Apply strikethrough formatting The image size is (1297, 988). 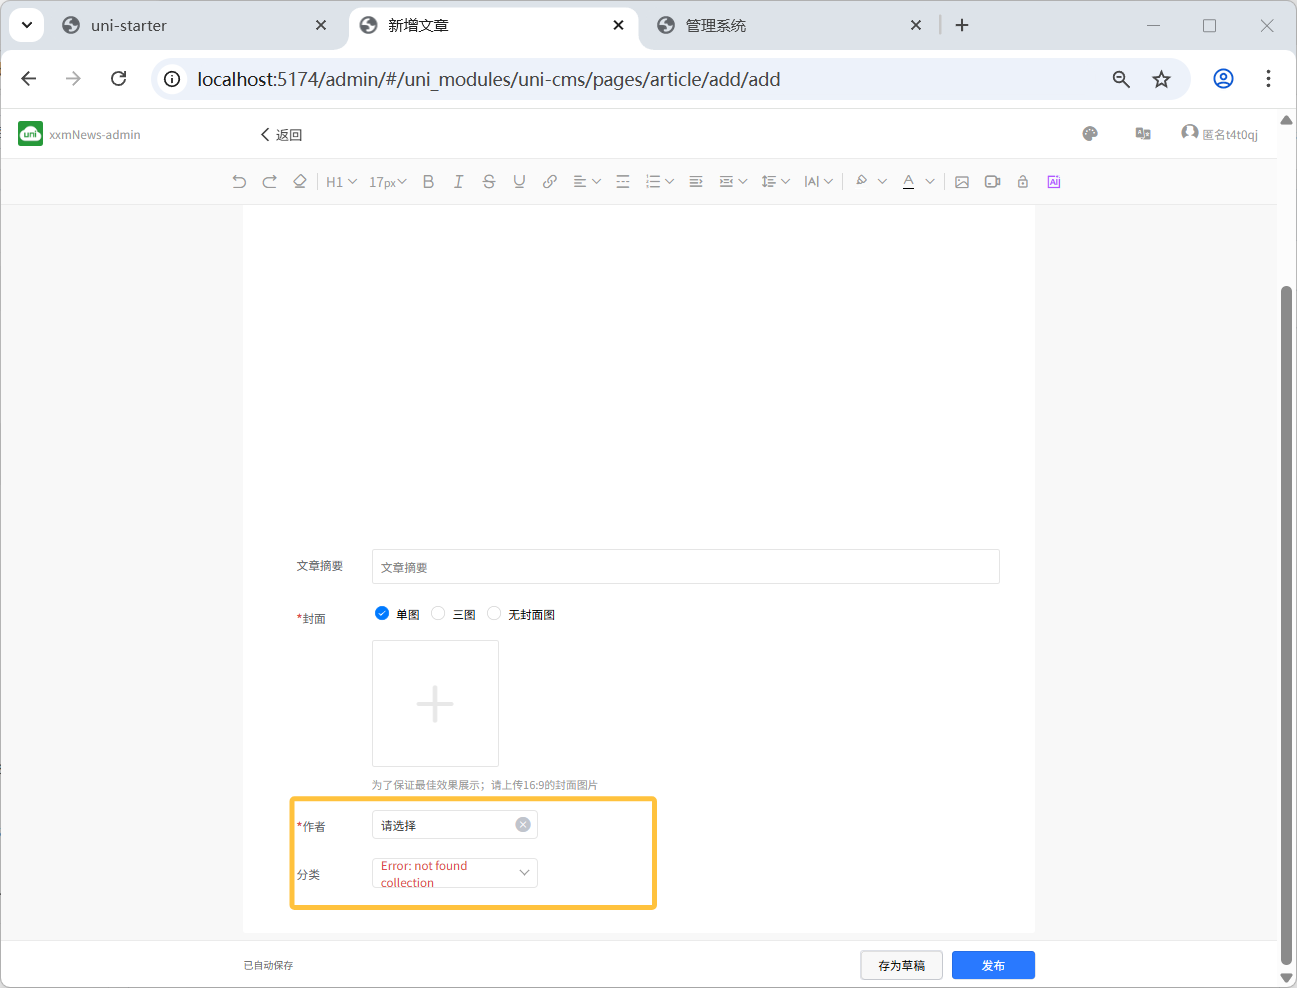[489, 182]
